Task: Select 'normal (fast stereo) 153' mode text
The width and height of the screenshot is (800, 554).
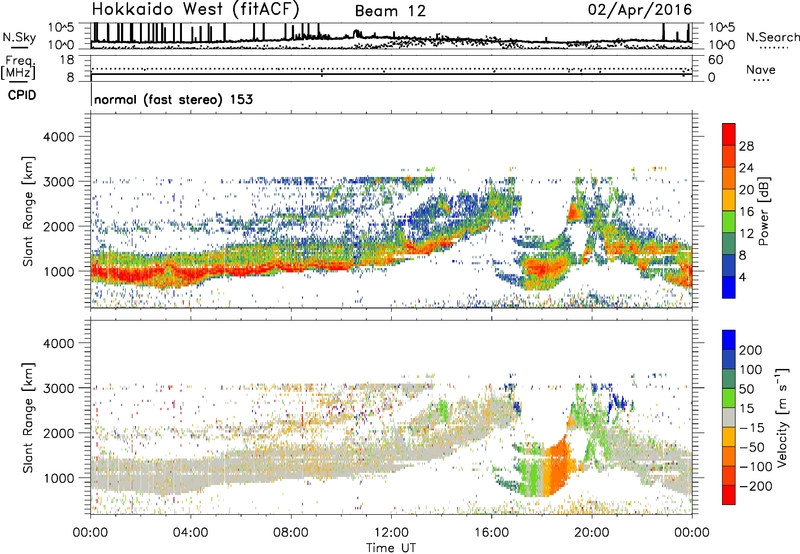Action: point(173,99)
